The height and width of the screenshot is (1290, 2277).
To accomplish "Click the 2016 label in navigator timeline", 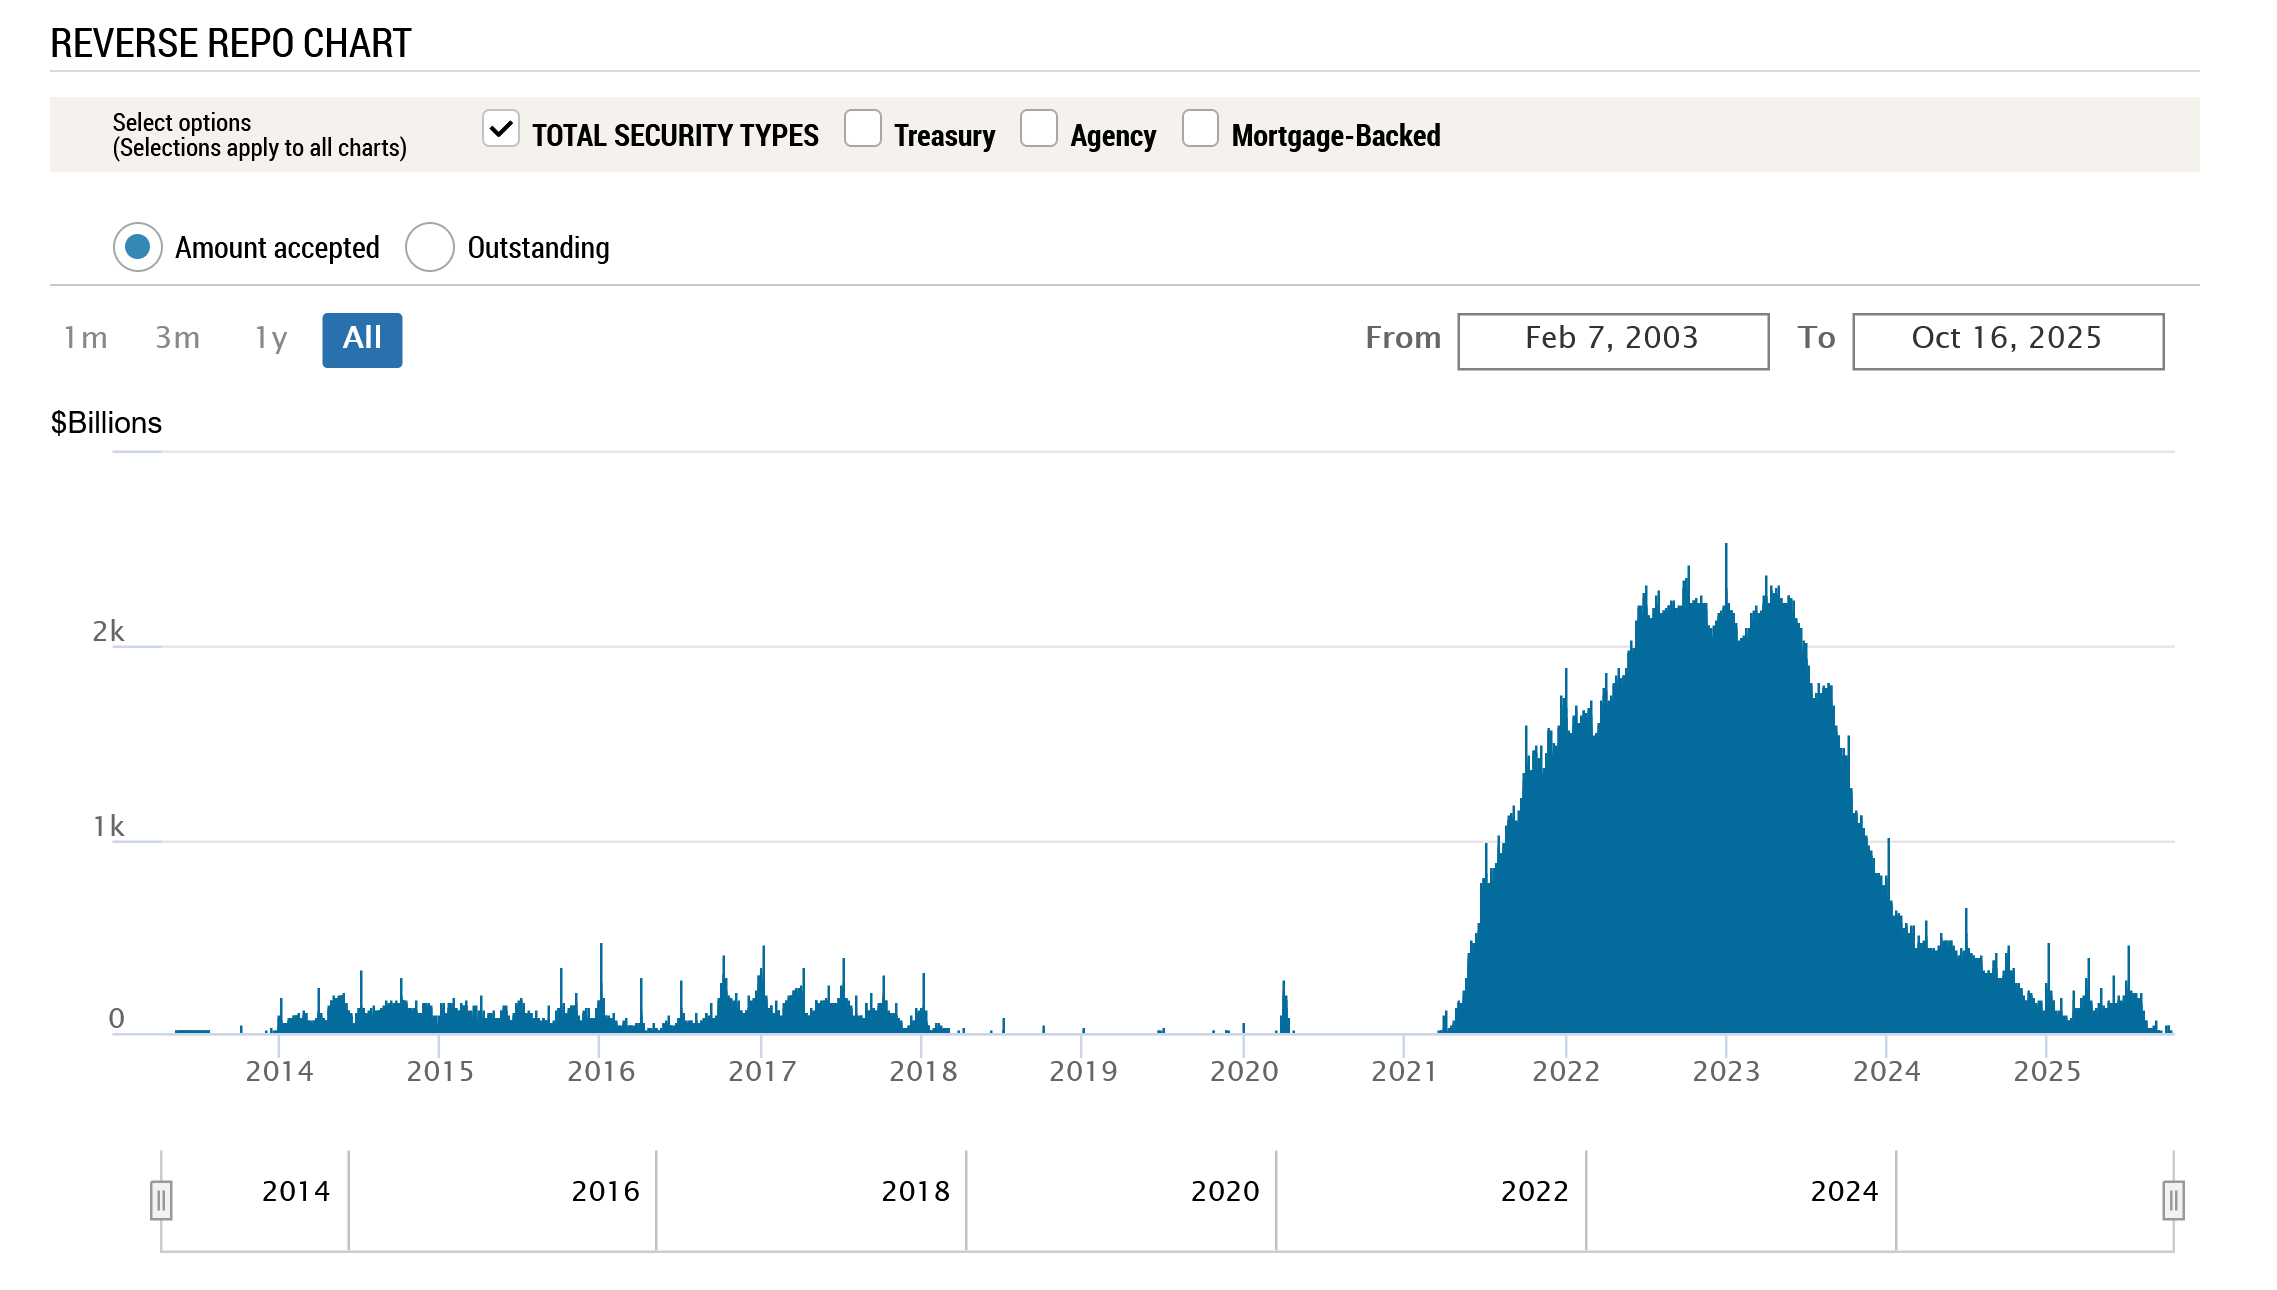I will tap(605, 1192).
